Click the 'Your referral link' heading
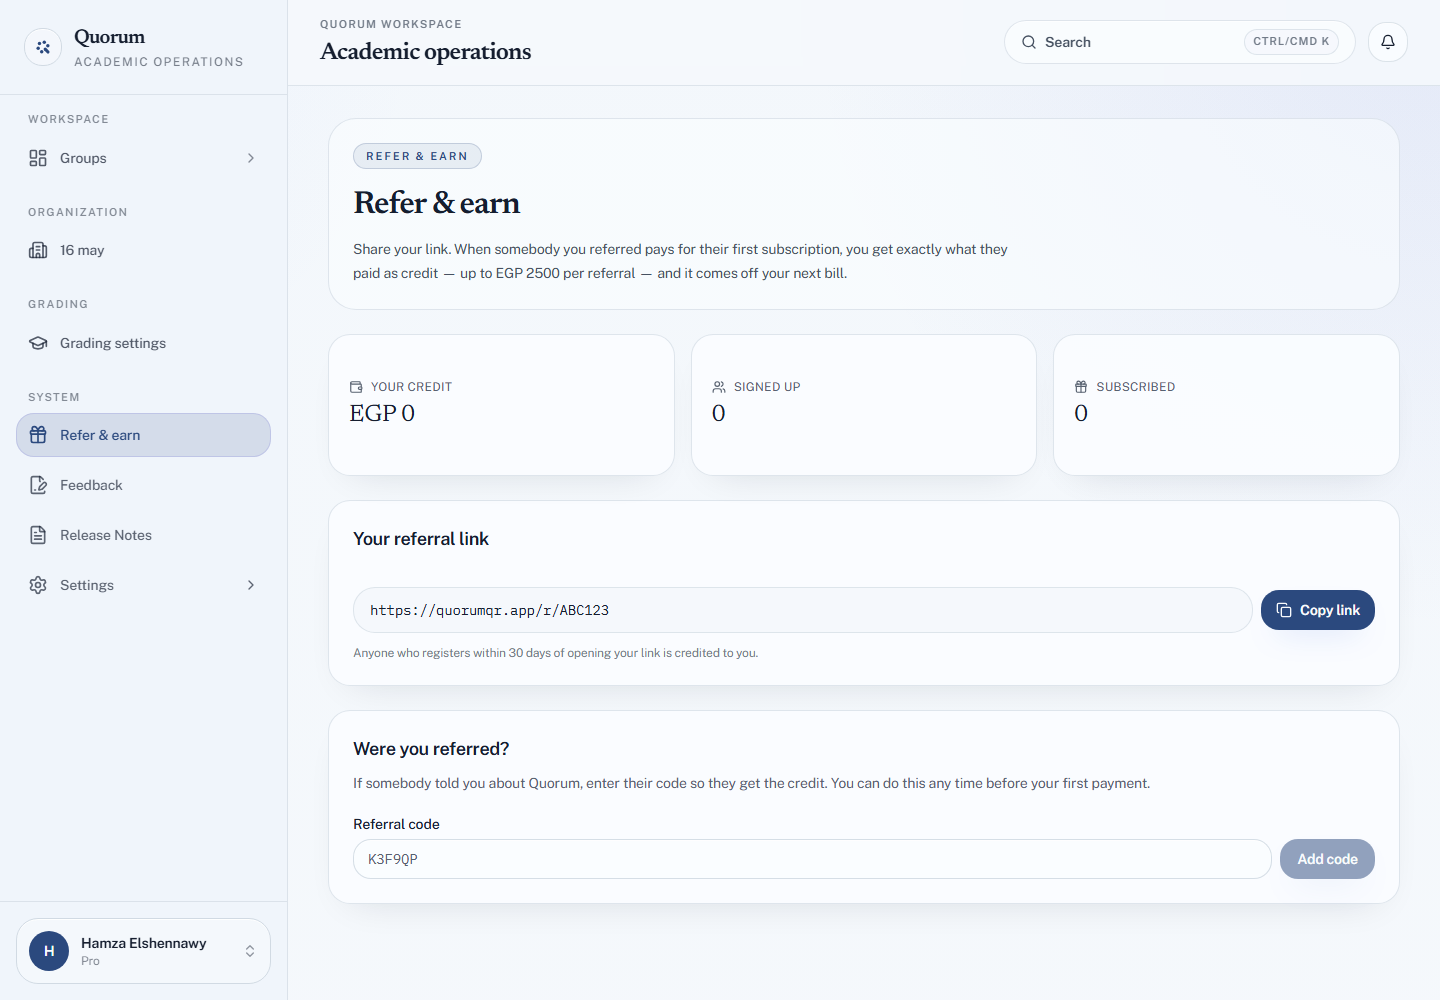The width and height of the screenshot is (1440, 1000). [421, 539]
